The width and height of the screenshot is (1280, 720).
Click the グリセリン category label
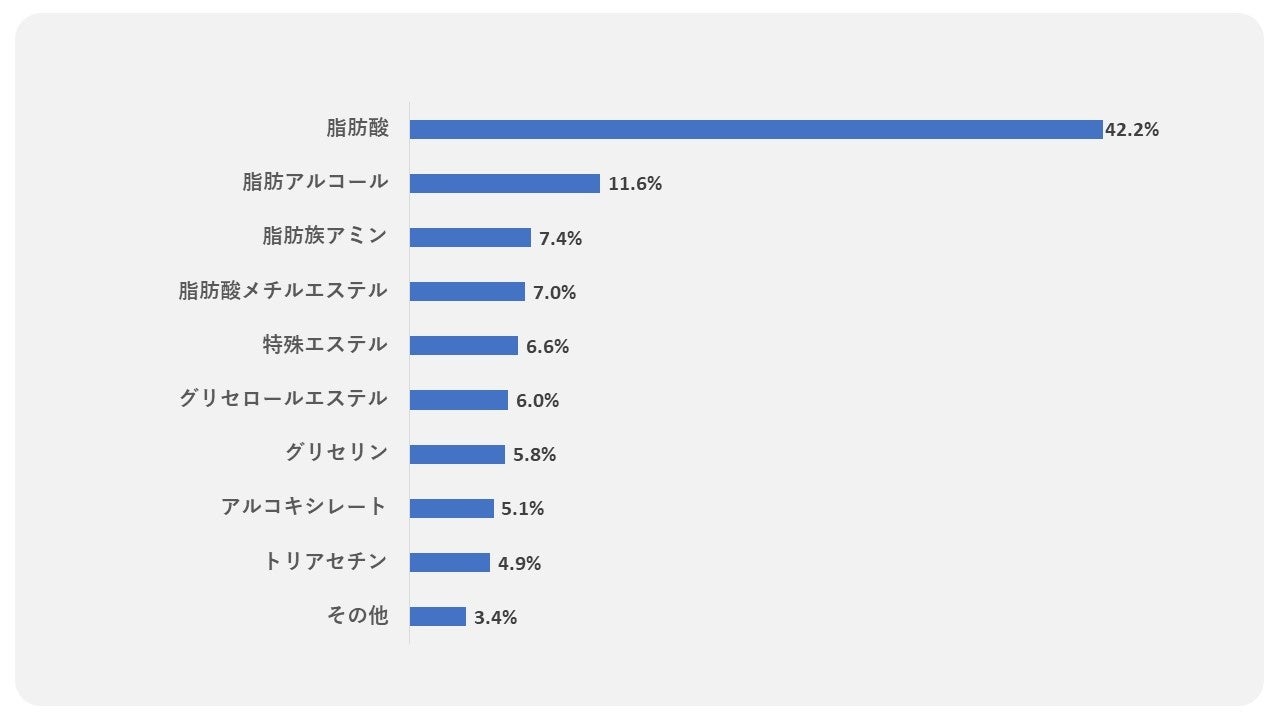[x=336, y=453]
